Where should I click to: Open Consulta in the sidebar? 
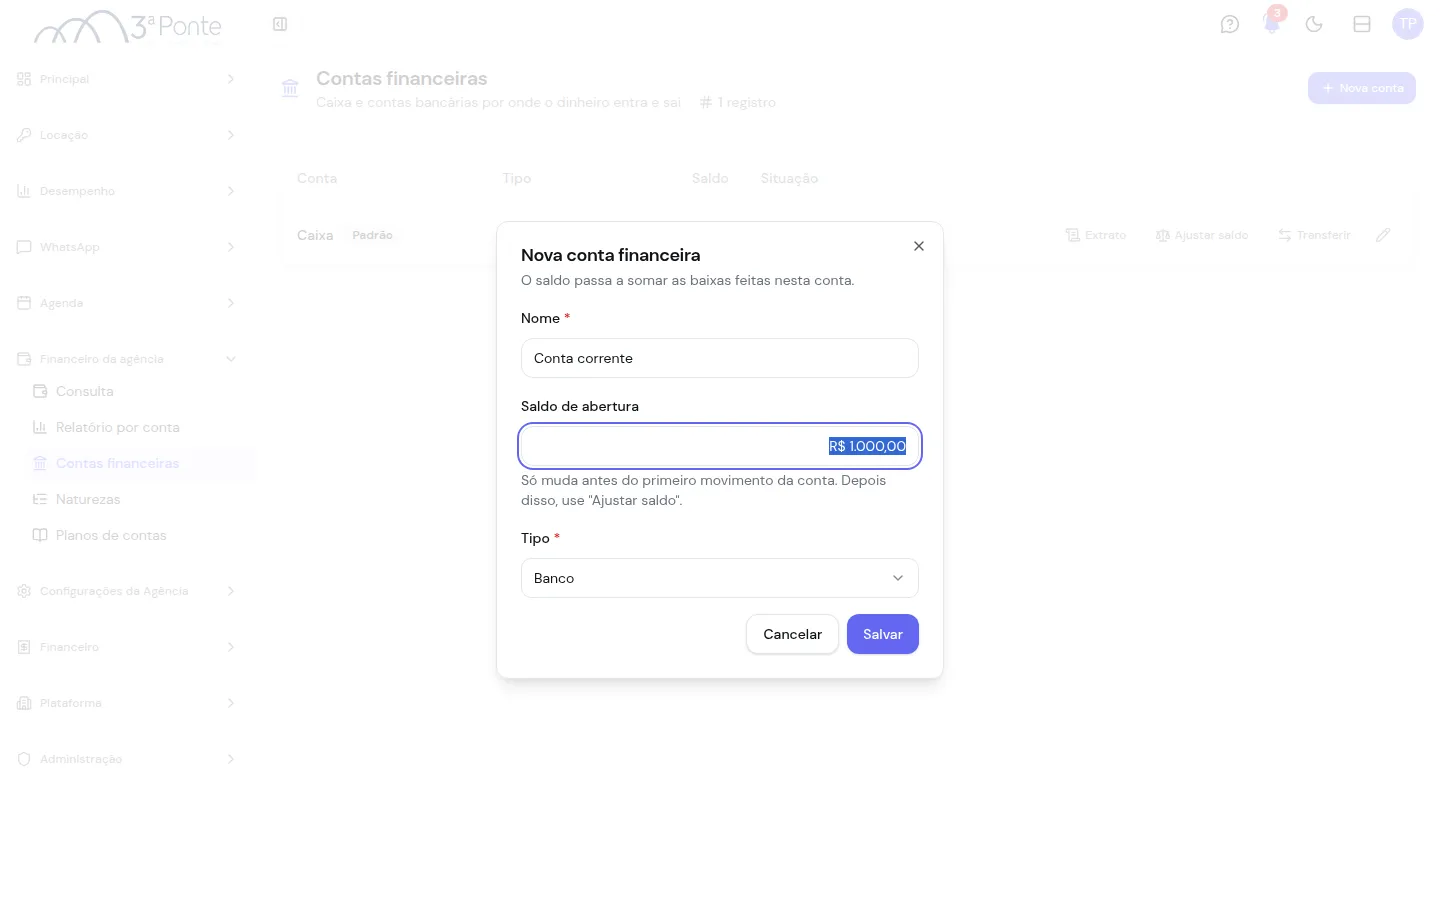click(x=140, y=391)
